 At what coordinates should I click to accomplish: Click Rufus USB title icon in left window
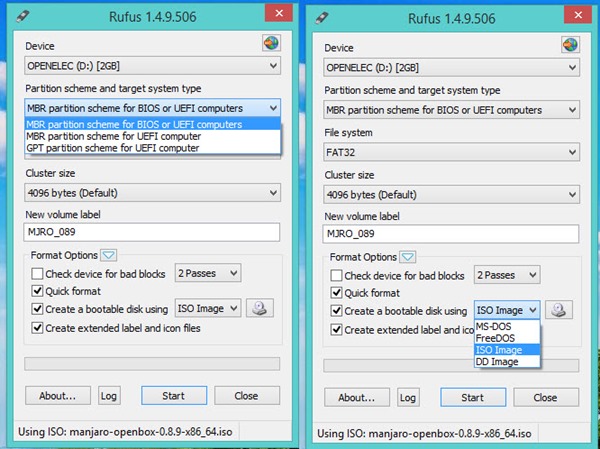pos(23,16)
